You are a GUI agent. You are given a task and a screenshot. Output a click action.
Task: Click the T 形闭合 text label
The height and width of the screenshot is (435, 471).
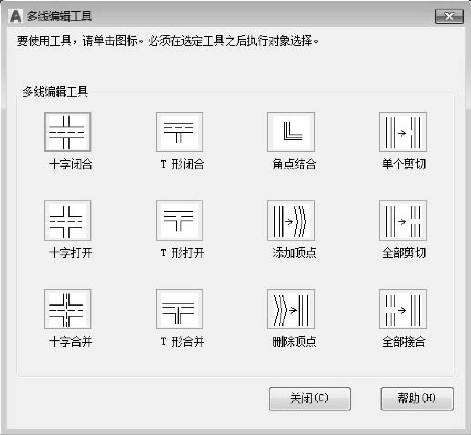[182, 164]
